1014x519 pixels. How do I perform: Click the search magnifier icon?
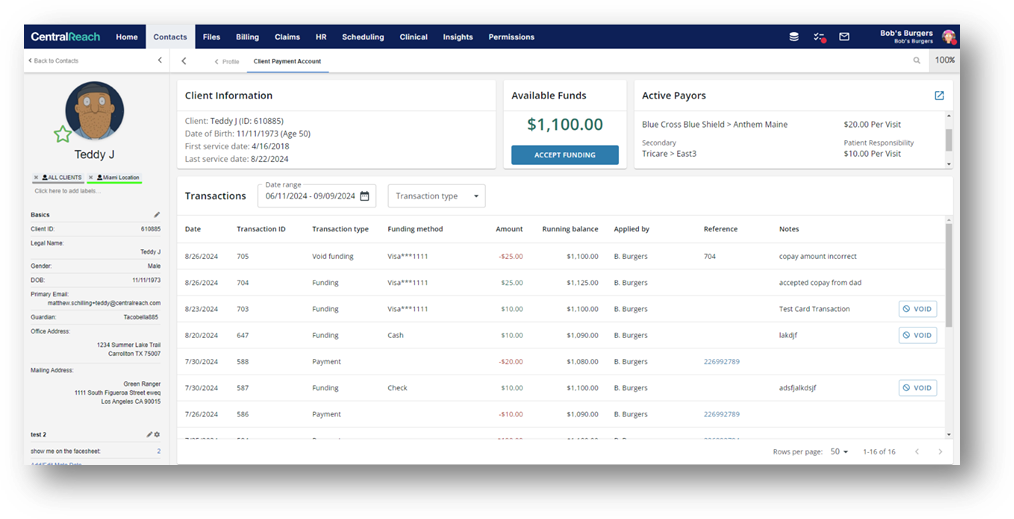click(916, 60)
